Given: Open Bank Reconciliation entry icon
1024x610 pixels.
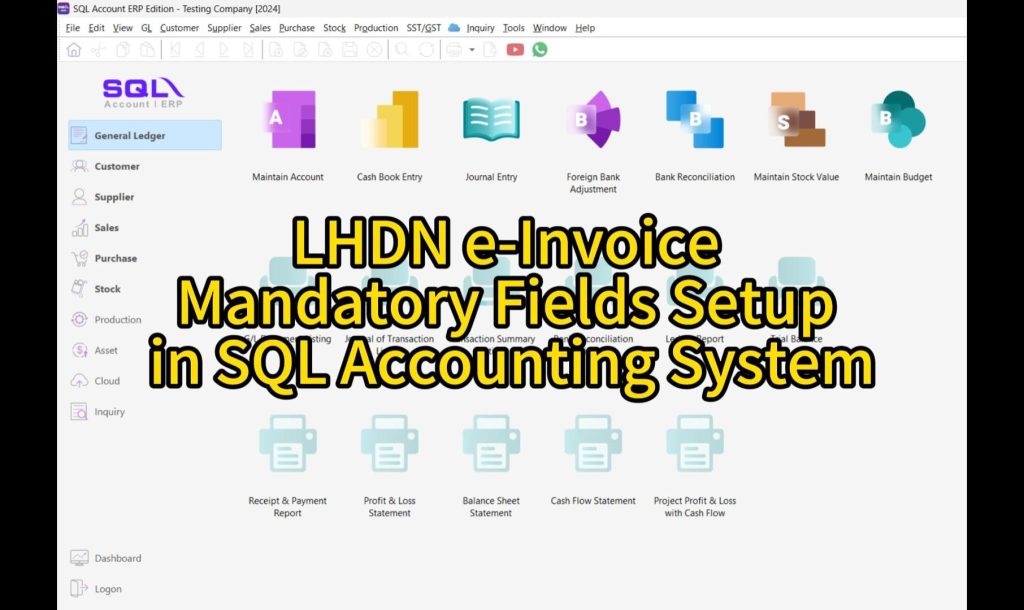Looking at the screenshot, I should coord(695,136).
